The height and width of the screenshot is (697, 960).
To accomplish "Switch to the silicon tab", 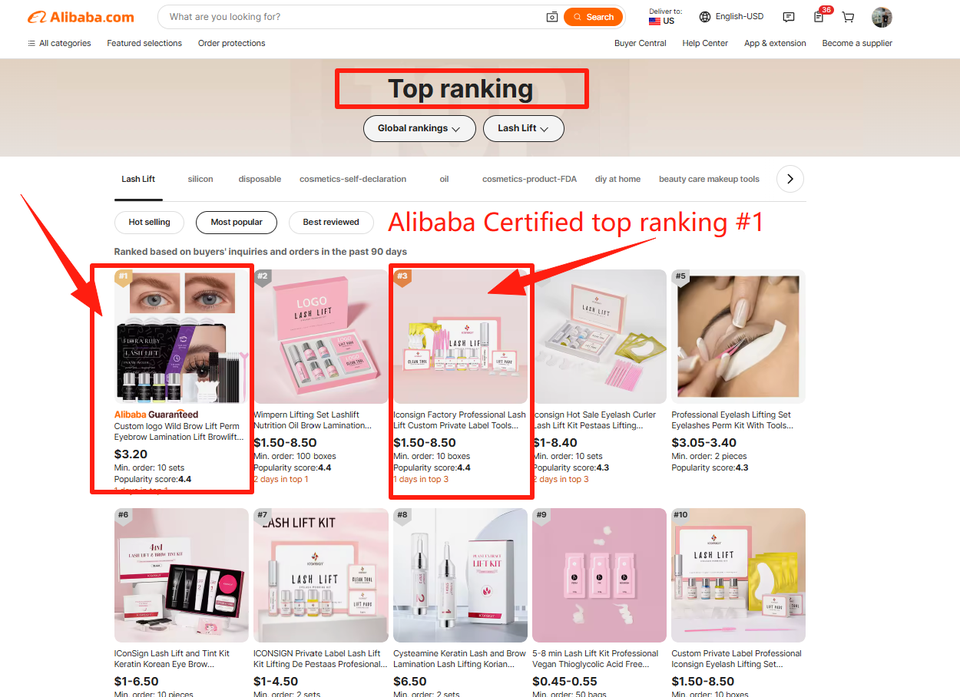I will click(200, 179).
